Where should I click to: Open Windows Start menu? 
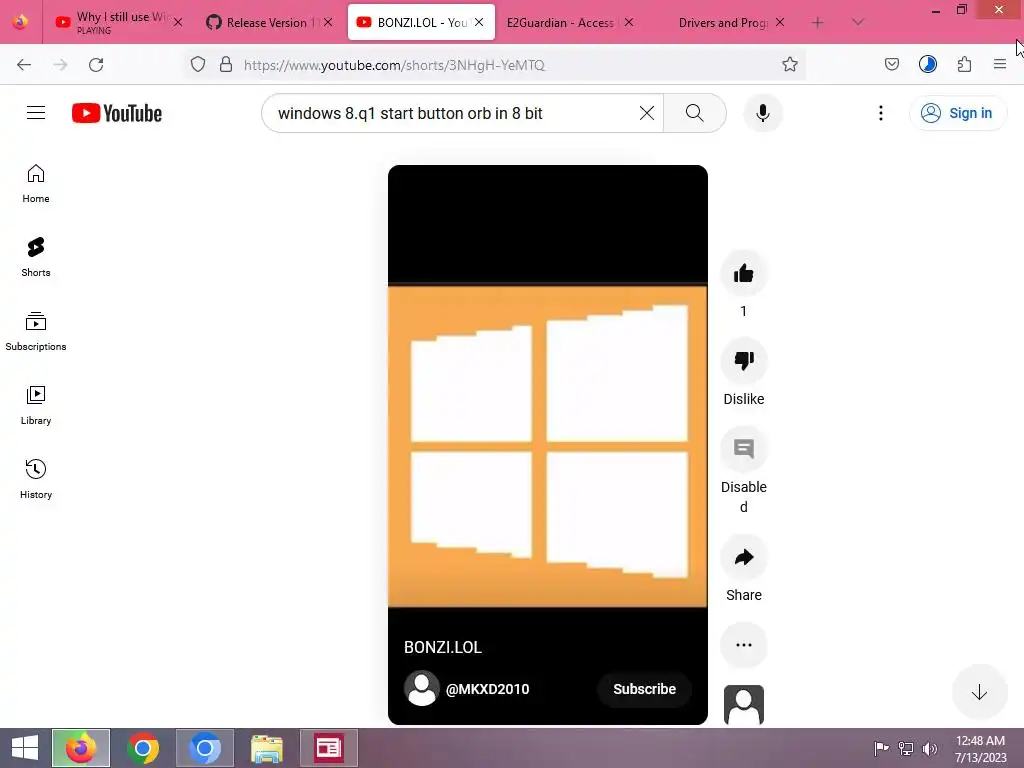point(24,748)
